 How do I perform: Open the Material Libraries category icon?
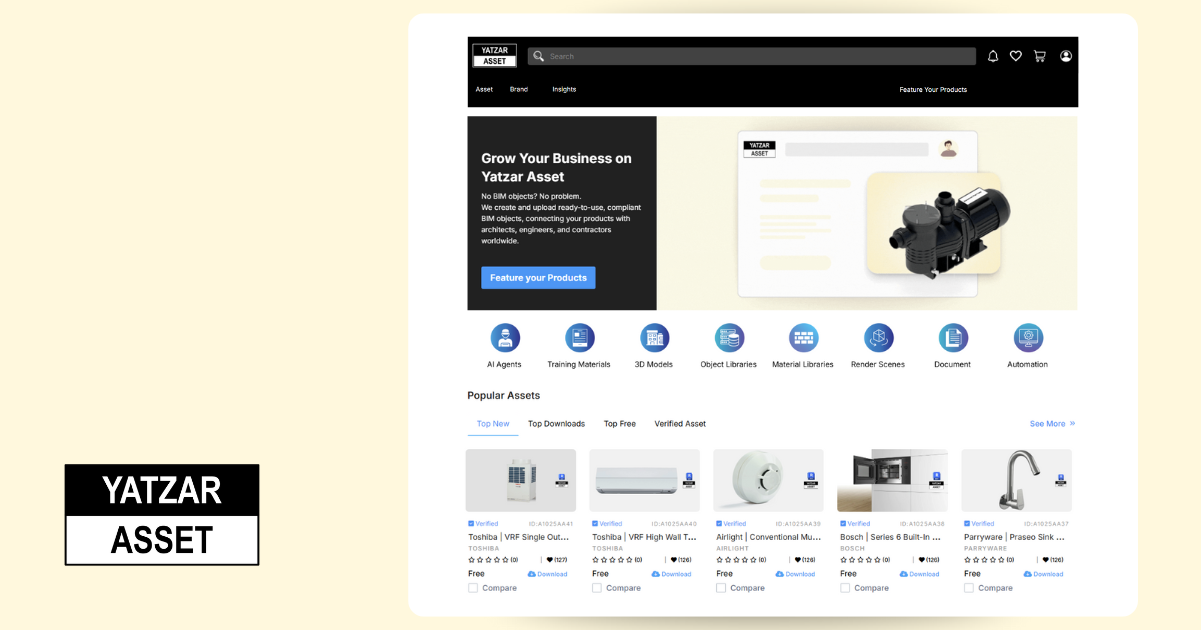[x=803, y=338]
